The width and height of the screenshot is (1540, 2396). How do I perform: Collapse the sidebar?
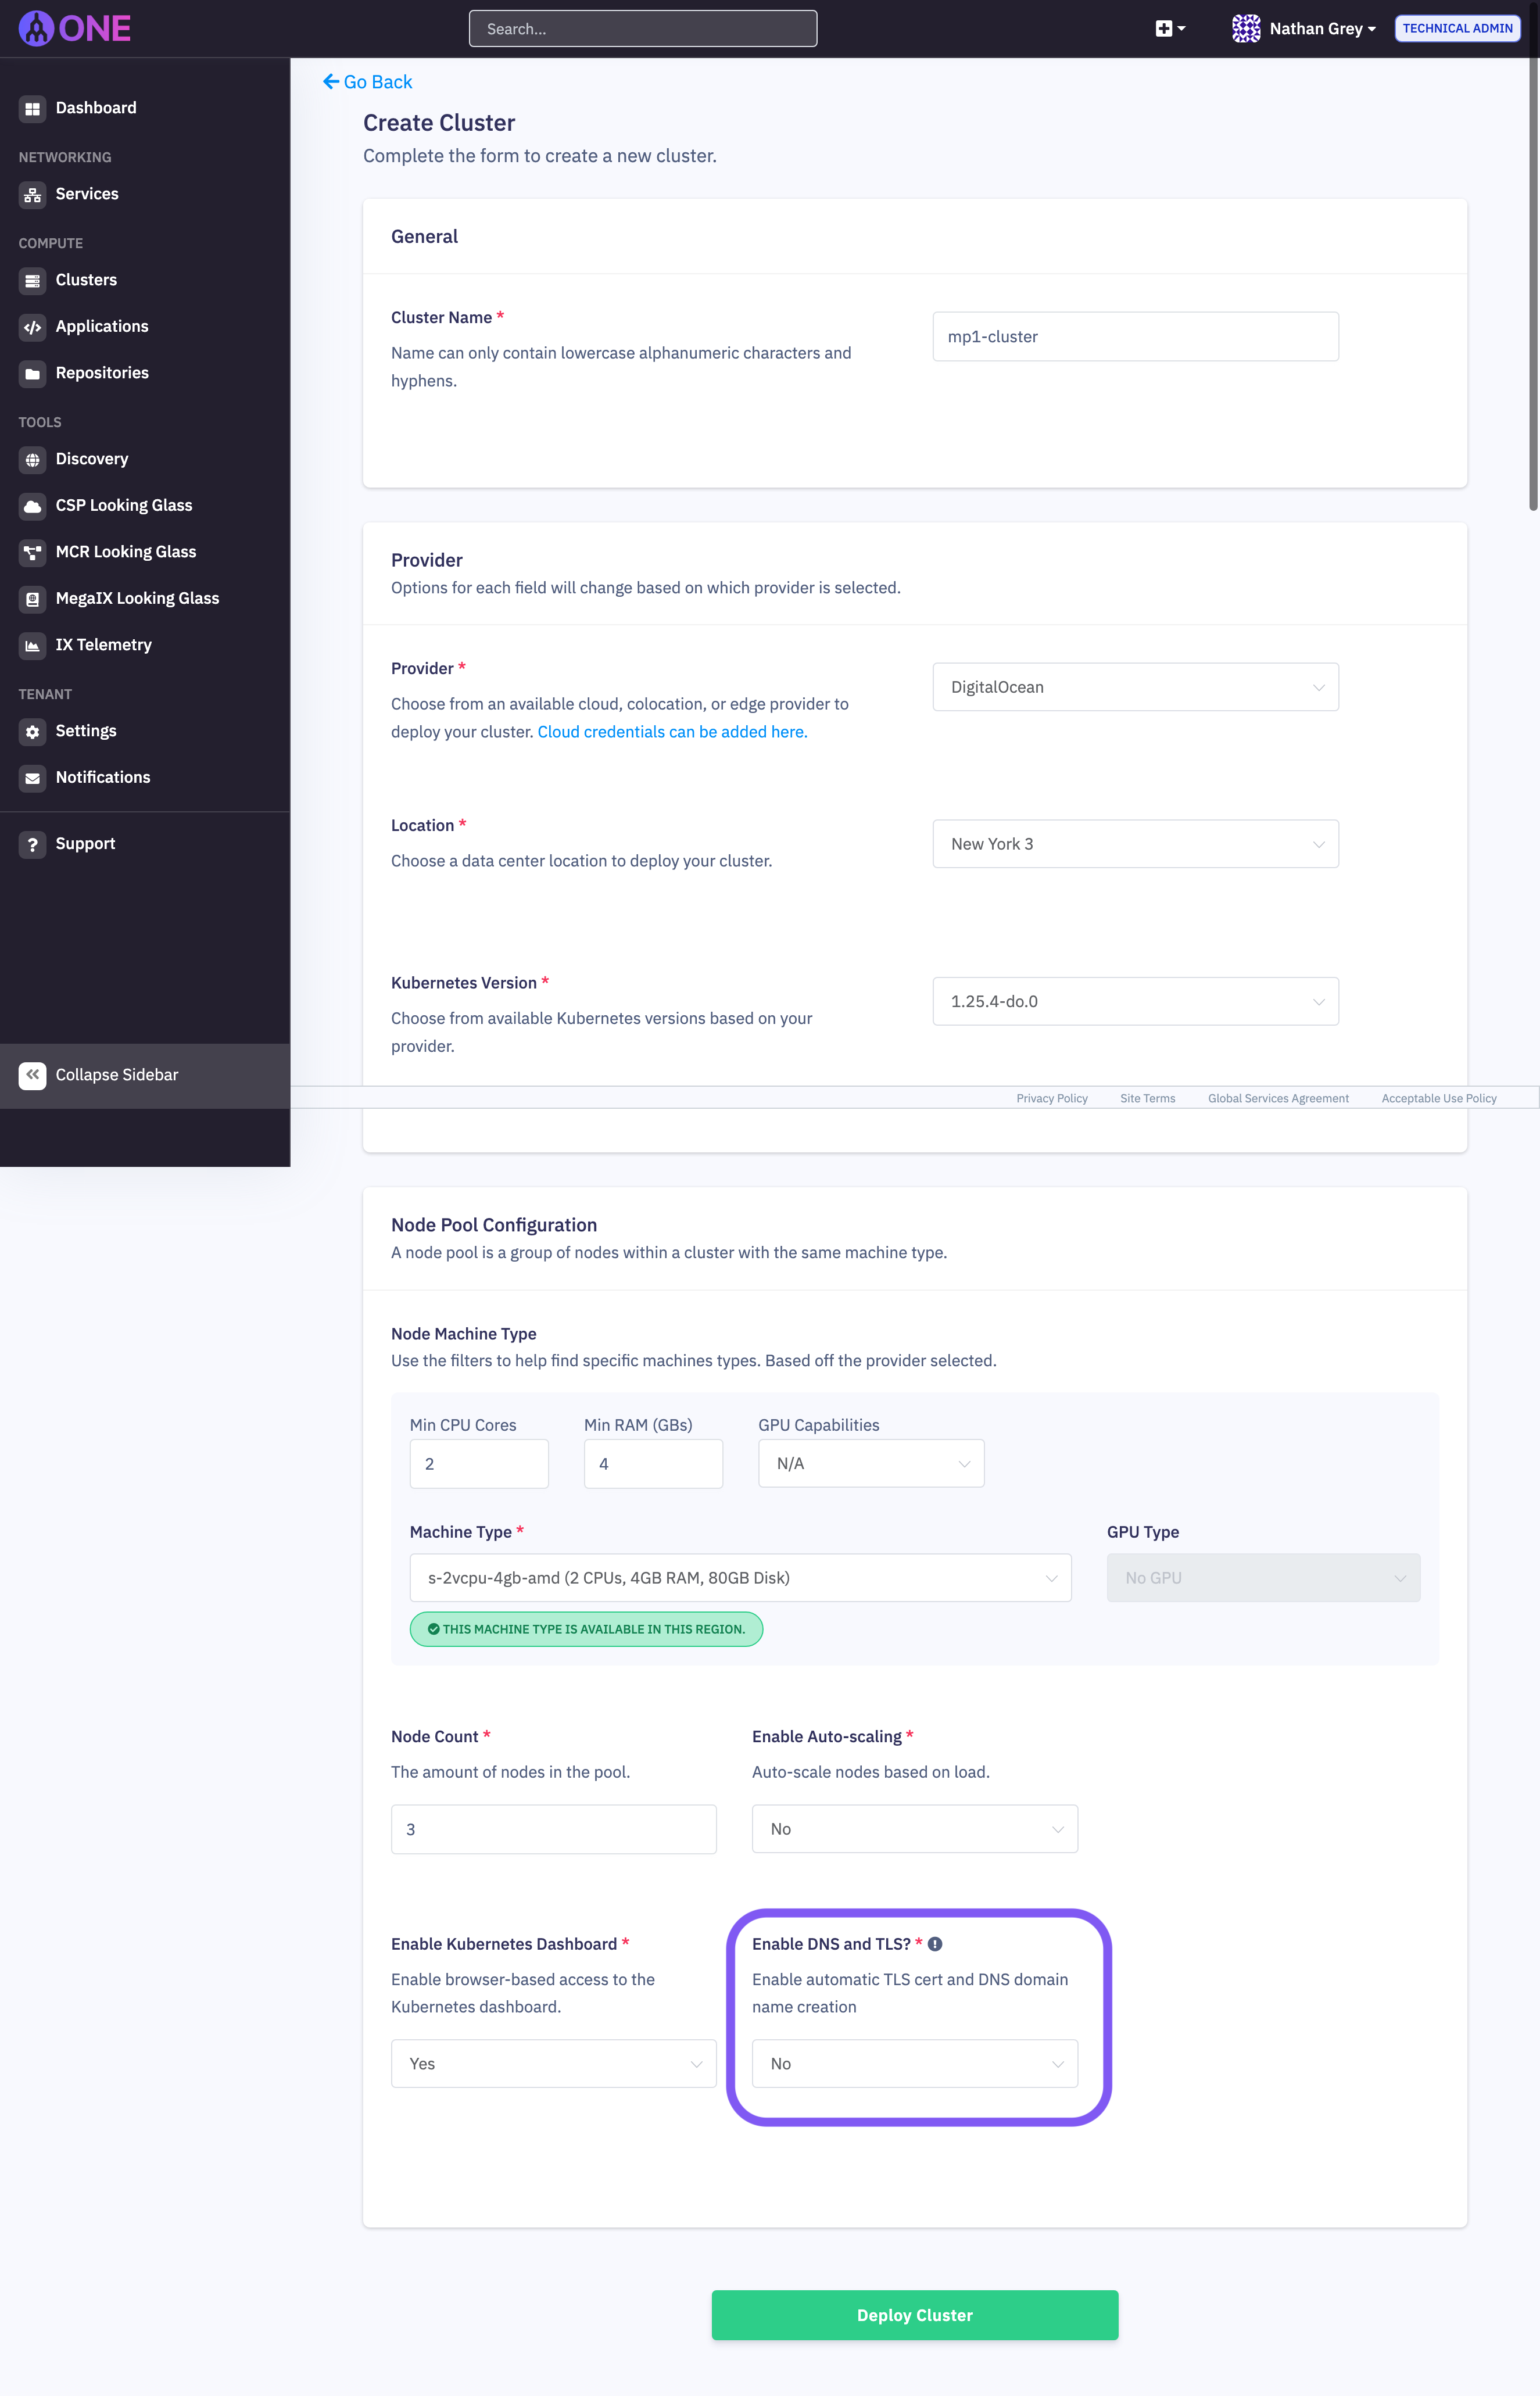116,1074
